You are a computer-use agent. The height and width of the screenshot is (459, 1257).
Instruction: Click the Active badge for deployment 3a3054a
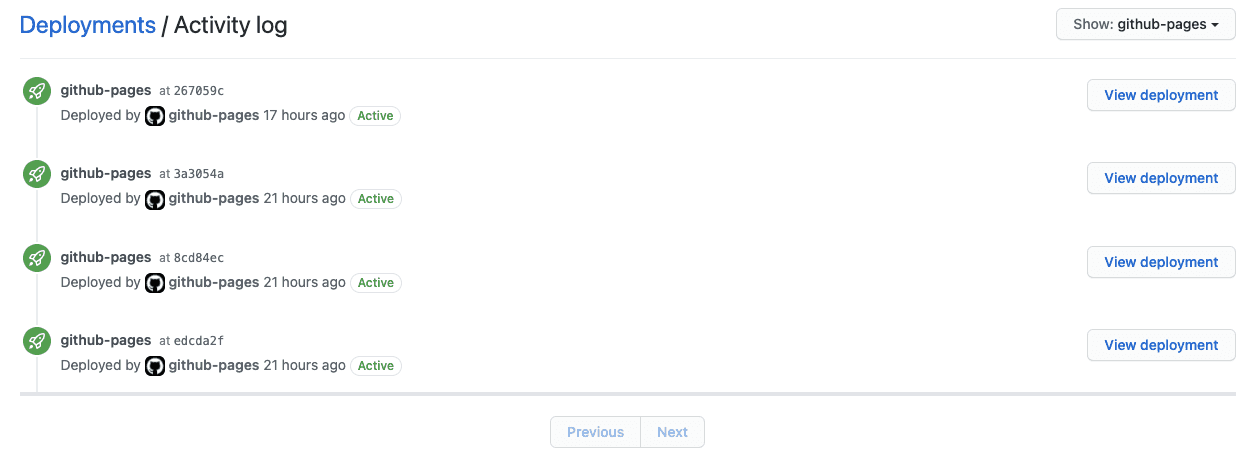tap(375, 199)
